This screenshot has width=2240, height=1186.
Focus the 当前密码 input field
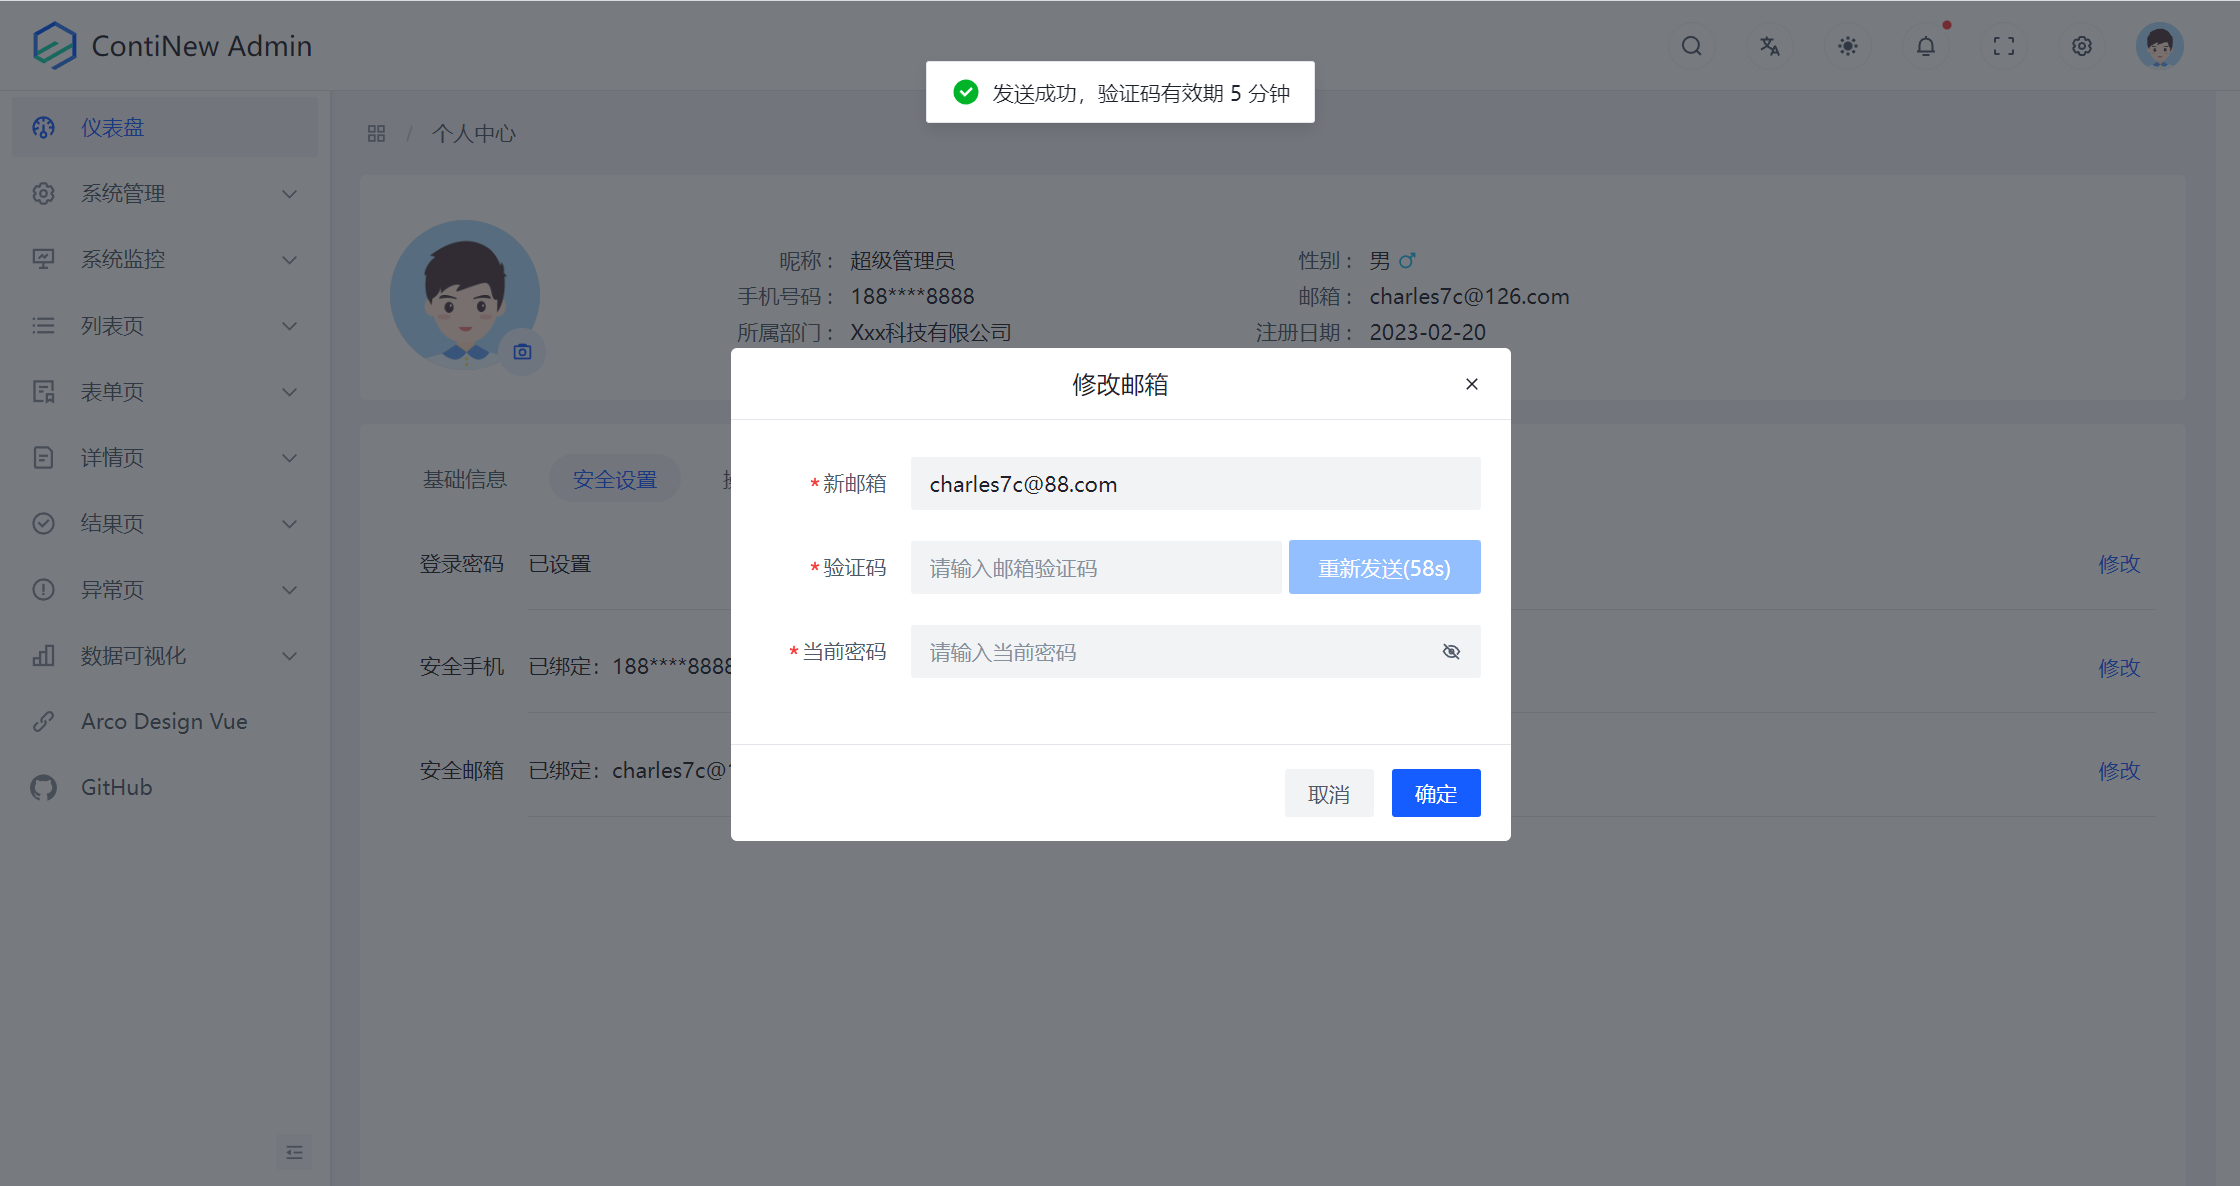tap(1195, 652)
